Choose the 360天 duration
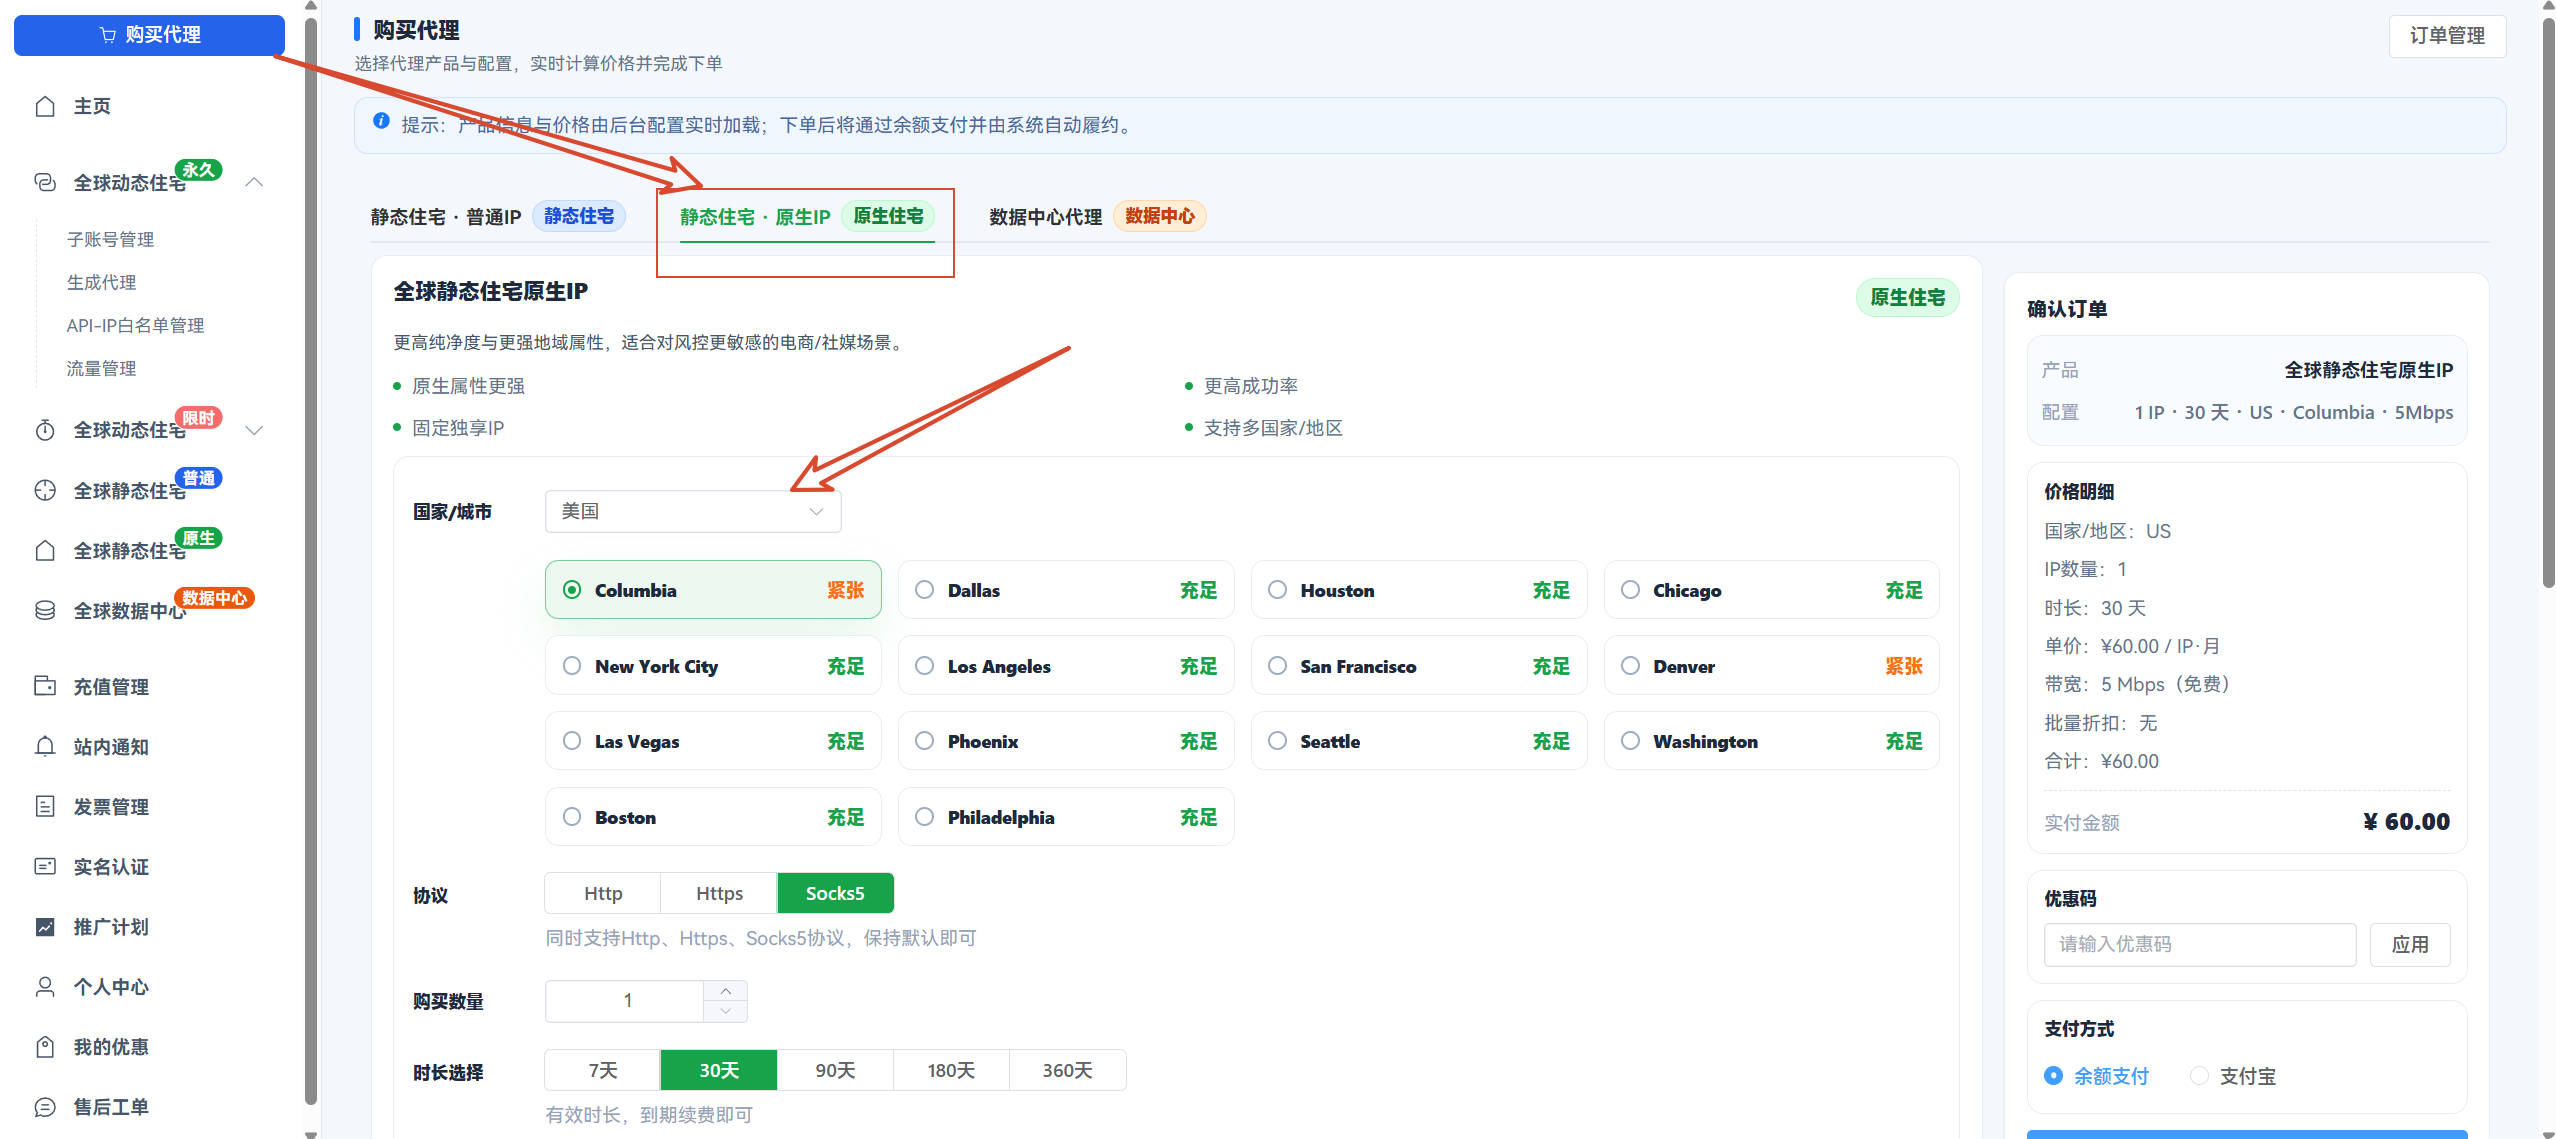Screen dimensions: 2556x1139 (x=1067, y=1070)
